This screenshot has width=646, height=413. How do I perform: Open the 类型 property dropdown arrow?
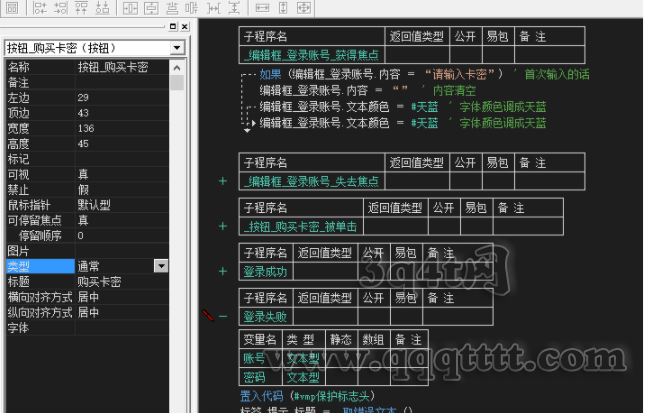[161, 266]
